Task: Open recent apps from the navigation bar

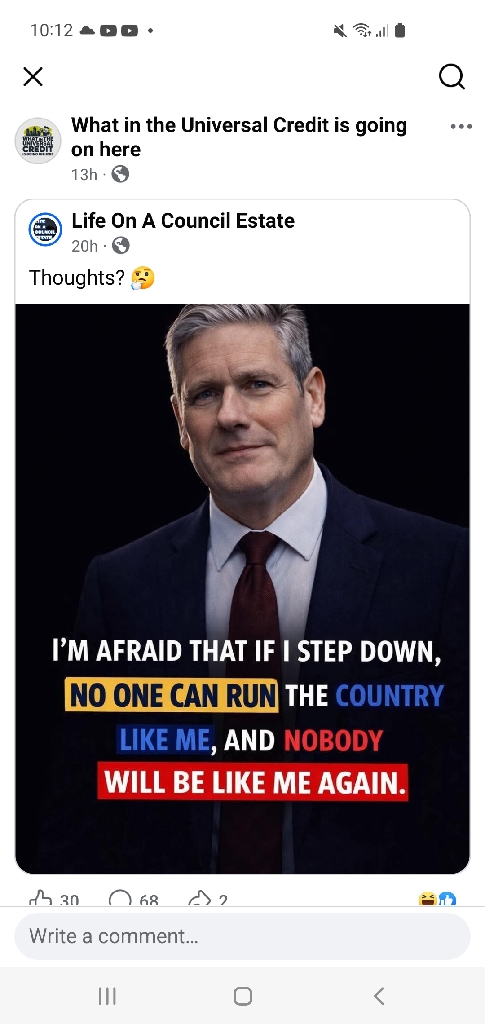Action: point(107,996)
